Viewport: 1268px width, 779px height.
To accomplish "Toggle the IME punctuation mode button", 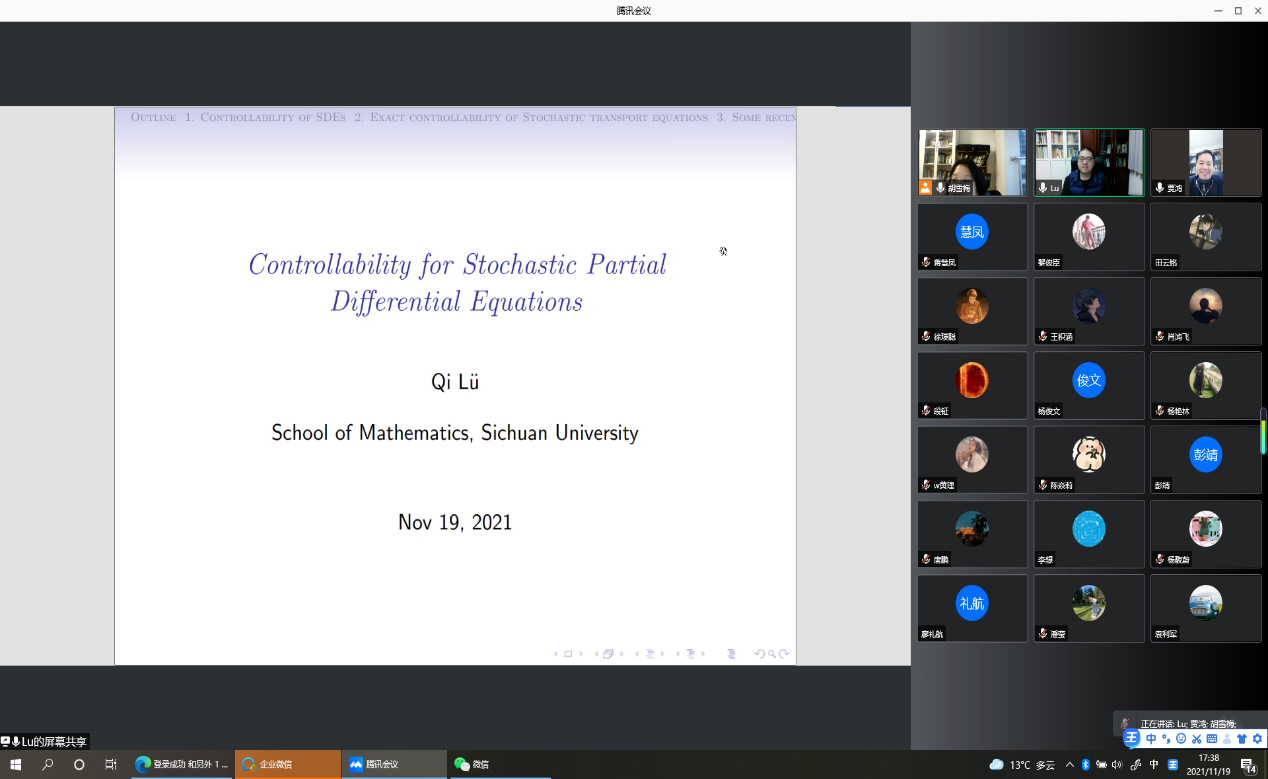I will (1166, 739).
